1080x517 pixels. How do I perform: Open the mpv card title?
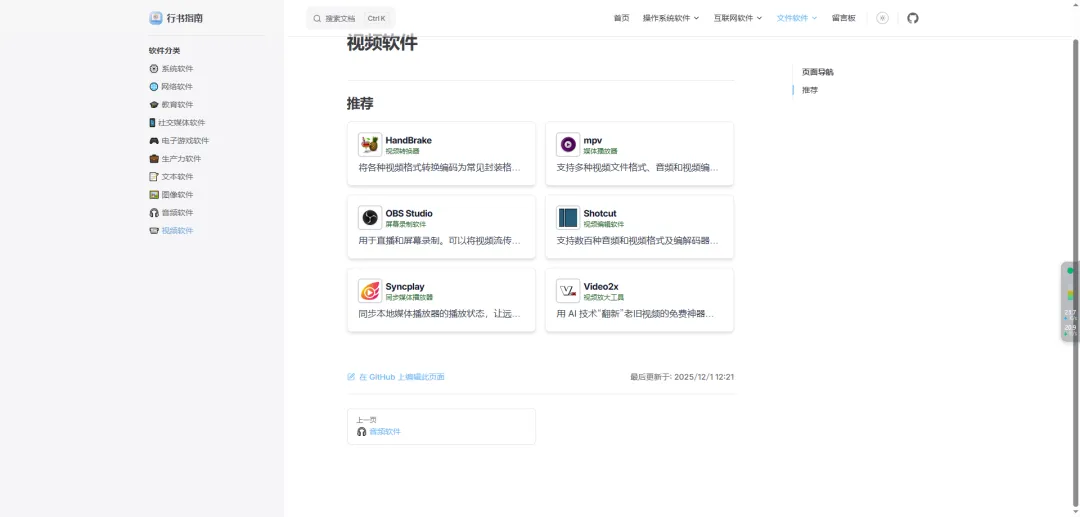(592, 140)
